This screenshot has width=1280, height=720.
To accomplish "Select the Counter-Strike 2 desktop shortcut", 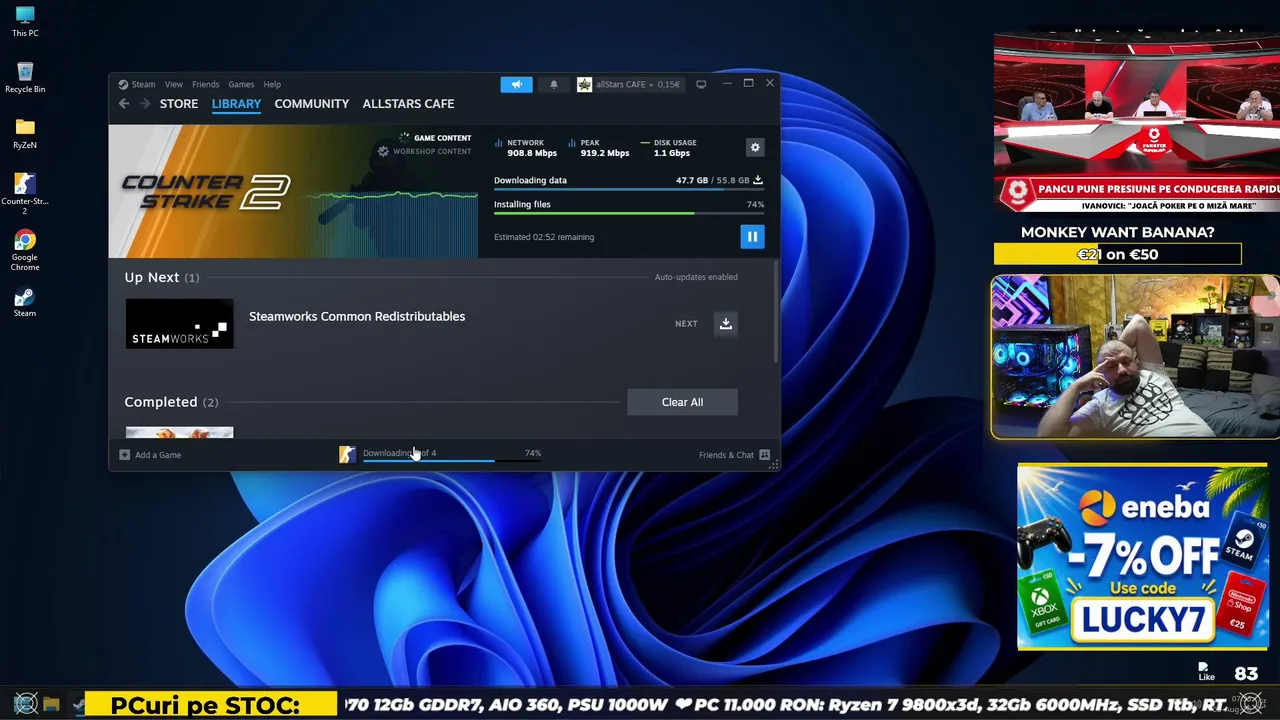I will [25, 194].
